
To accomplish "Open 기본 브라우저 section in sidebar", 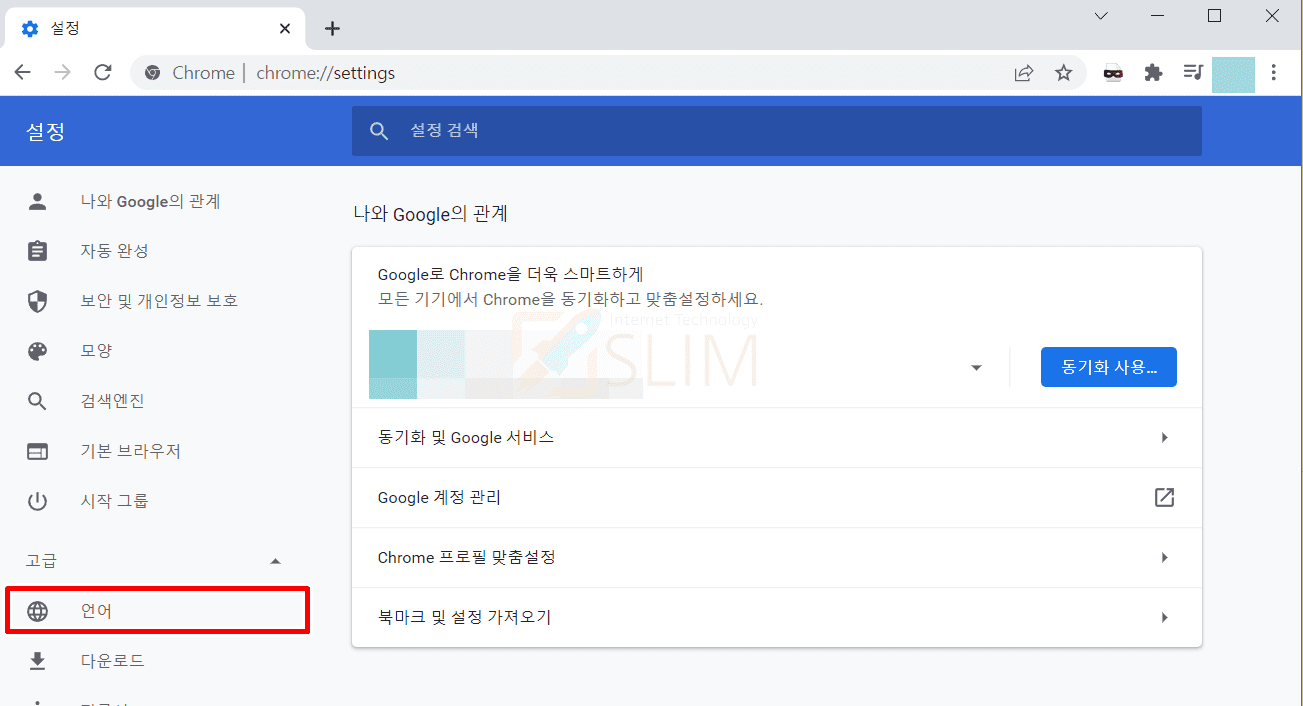I will 131,451.
